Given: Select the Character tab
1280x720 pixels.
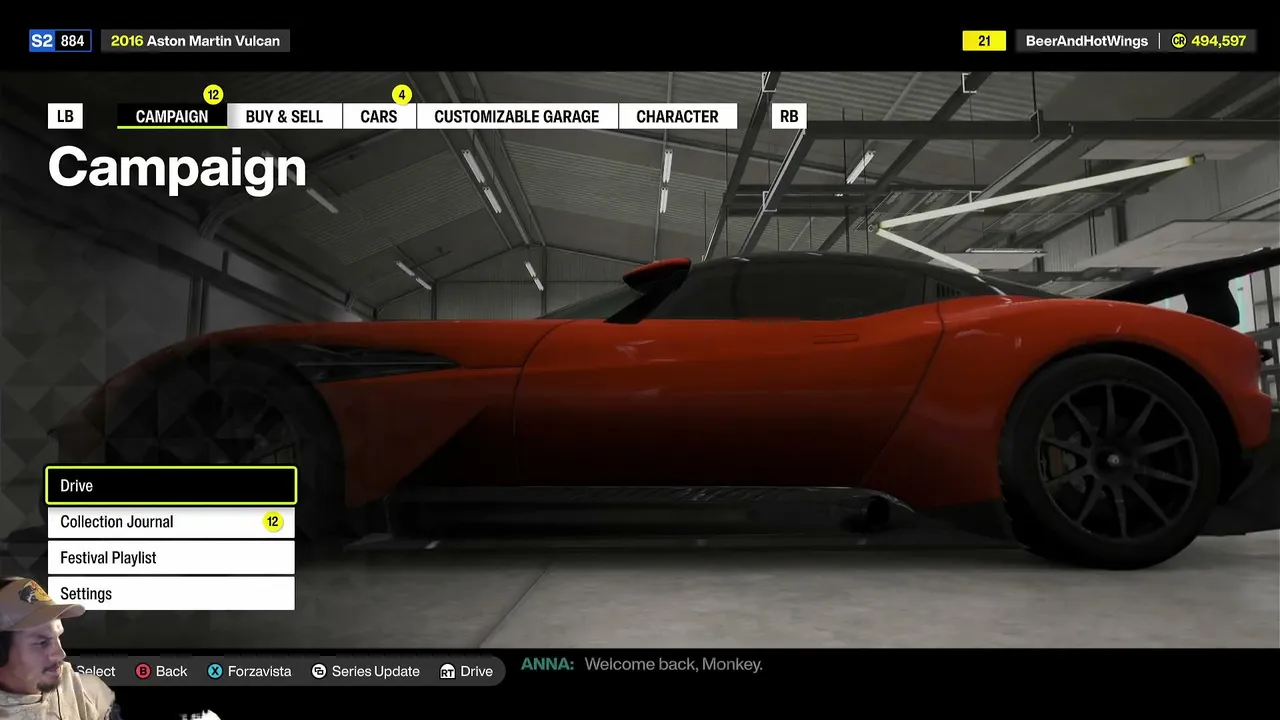Looking at the screenshot, I should (677, 116).
